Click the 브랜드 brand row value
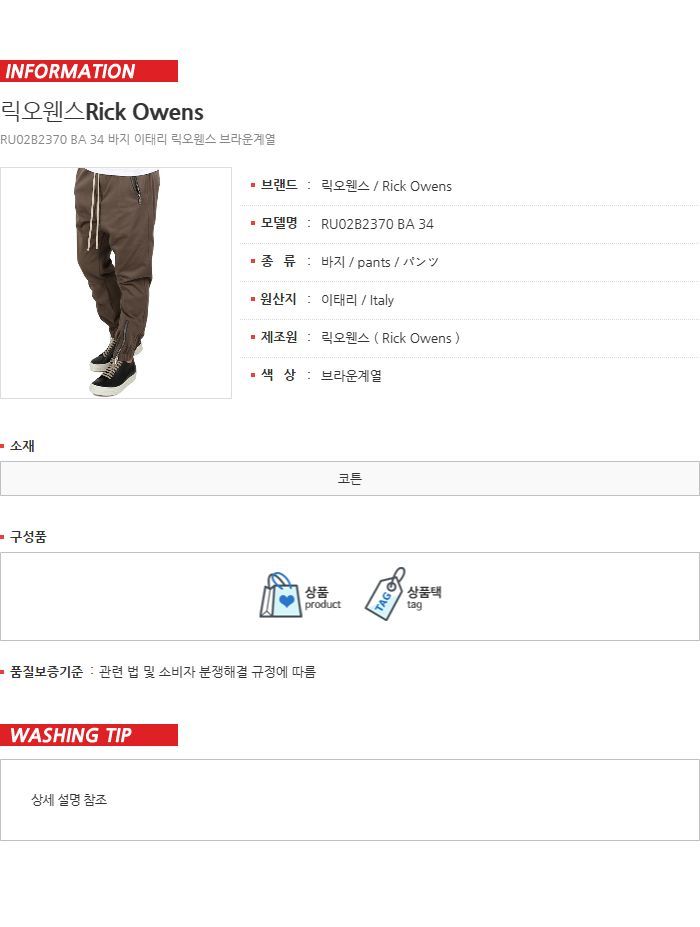This screenshot has height=927, width=700. pos(386,186)
